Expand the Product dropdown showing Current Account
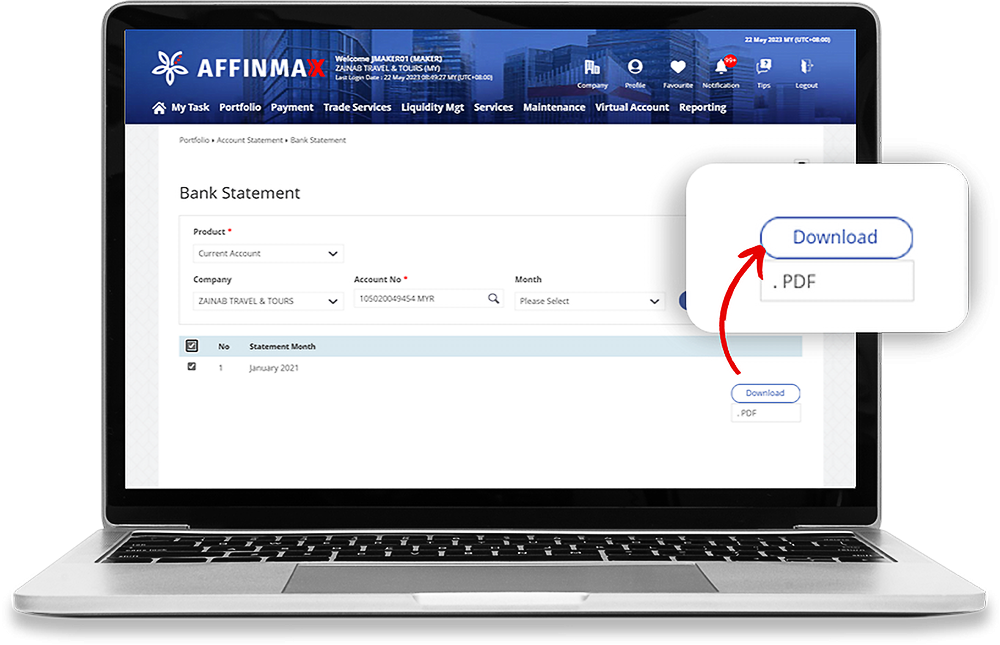1000x645 pixels. pyautogui.click(x=268, y=253)
